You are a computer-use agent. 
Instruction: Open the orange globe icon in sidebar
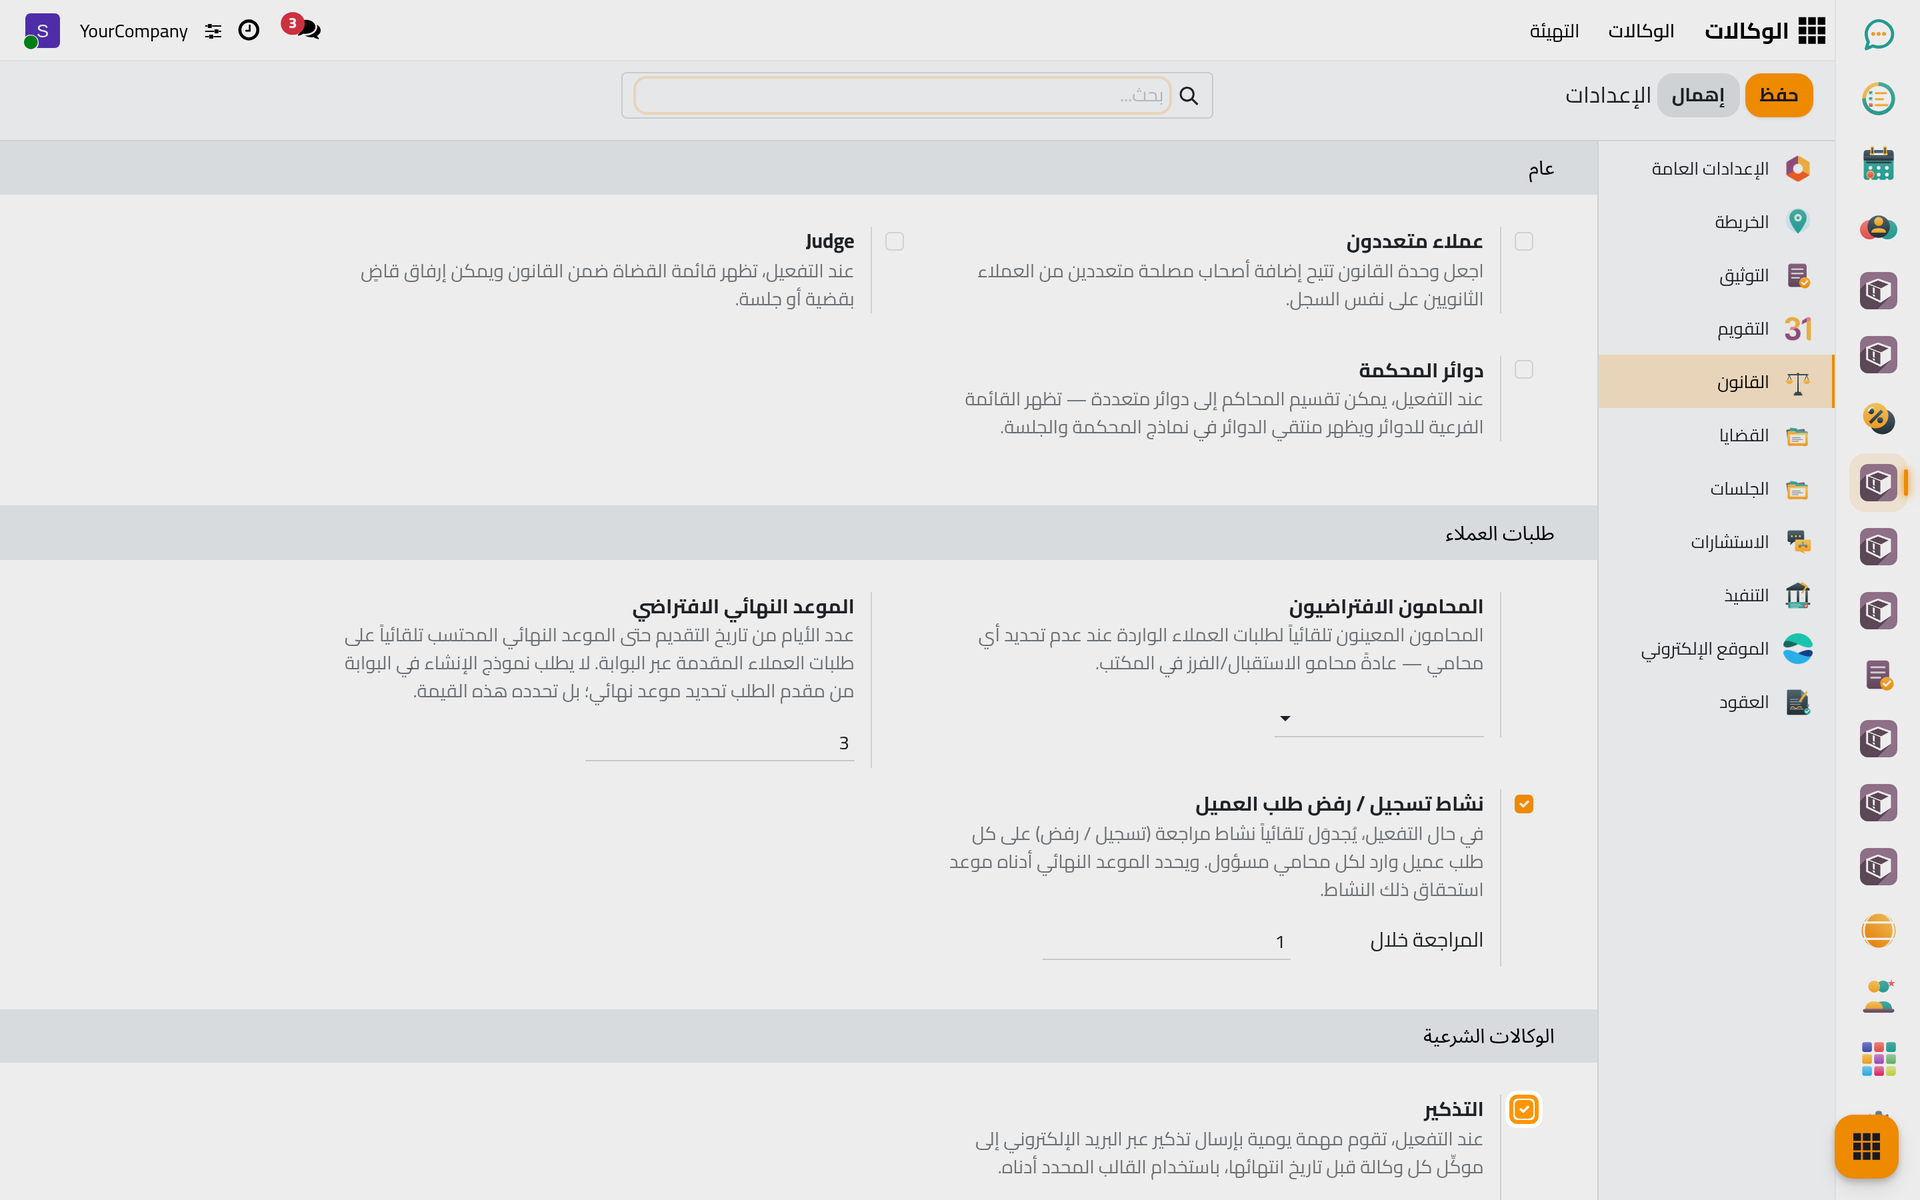point(1878,931)
